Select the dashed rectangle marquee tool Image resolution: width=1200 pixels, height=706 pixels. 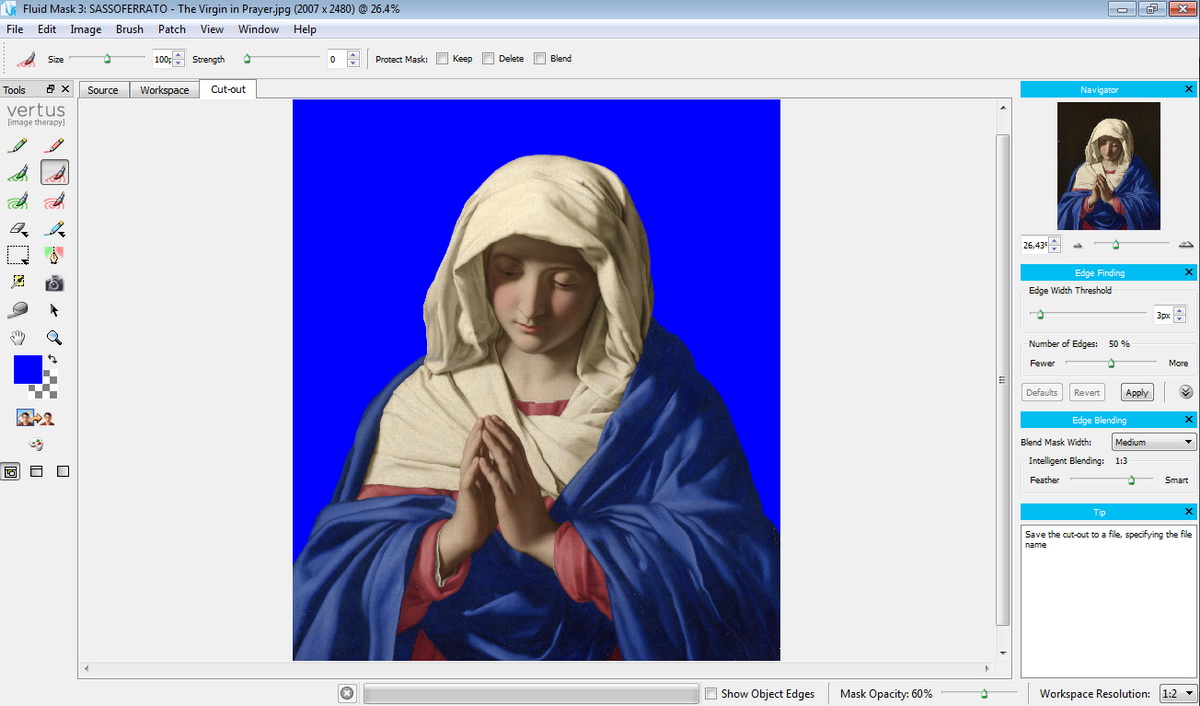point(17,256)
